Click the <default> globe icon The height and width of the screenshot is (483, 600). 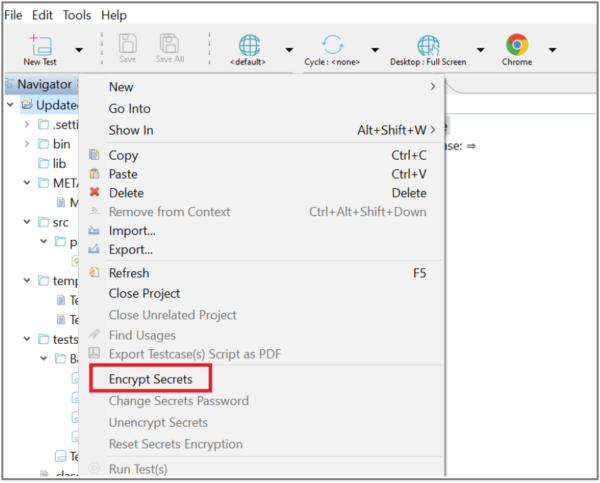(x=249, y=45)
